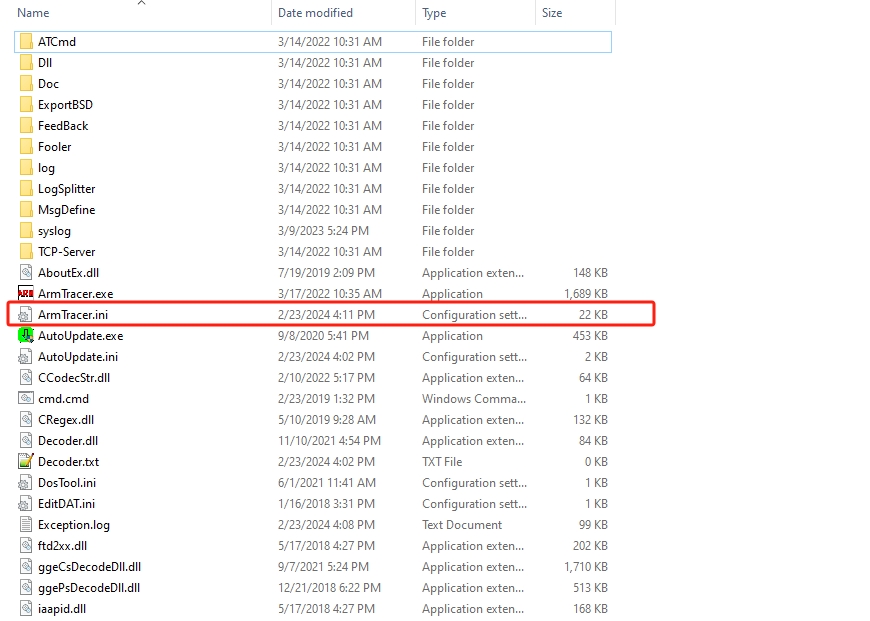Sort files by the Name column
The height and width of the screenshot is (621, 870).
[33, 13]
